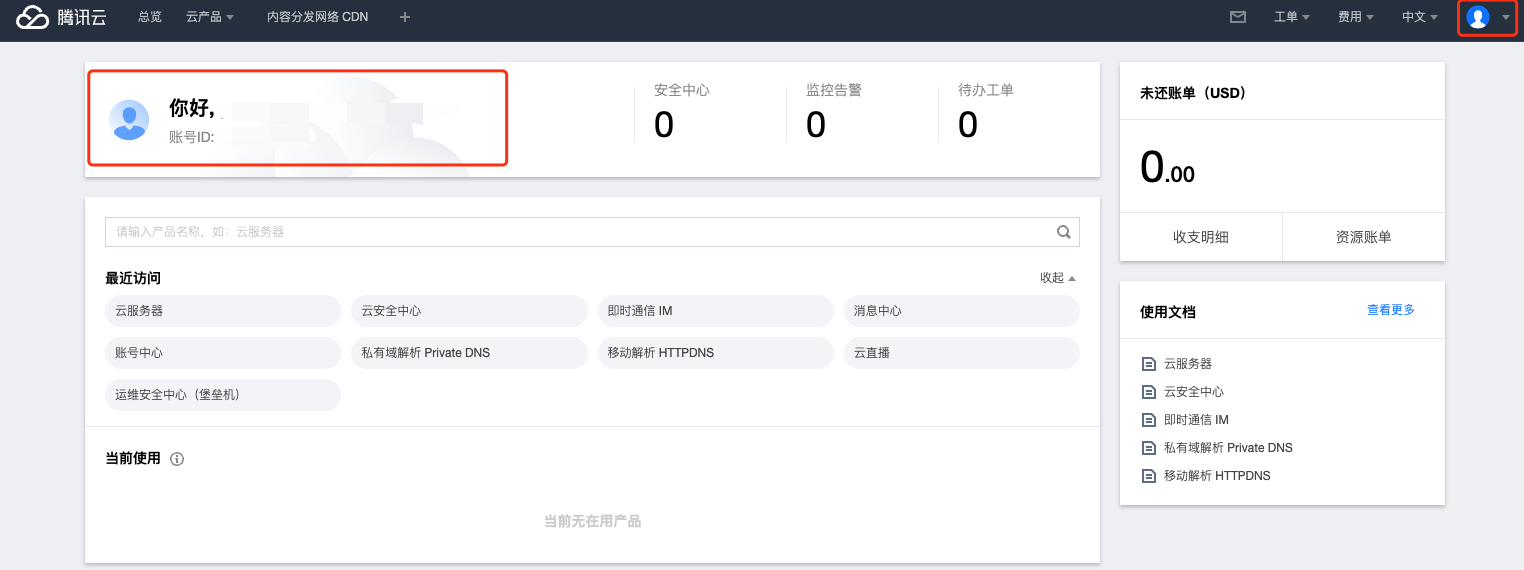Expand the 云产品 dropdown menu
1524x570 pixels.
click(x=210, y=17)
